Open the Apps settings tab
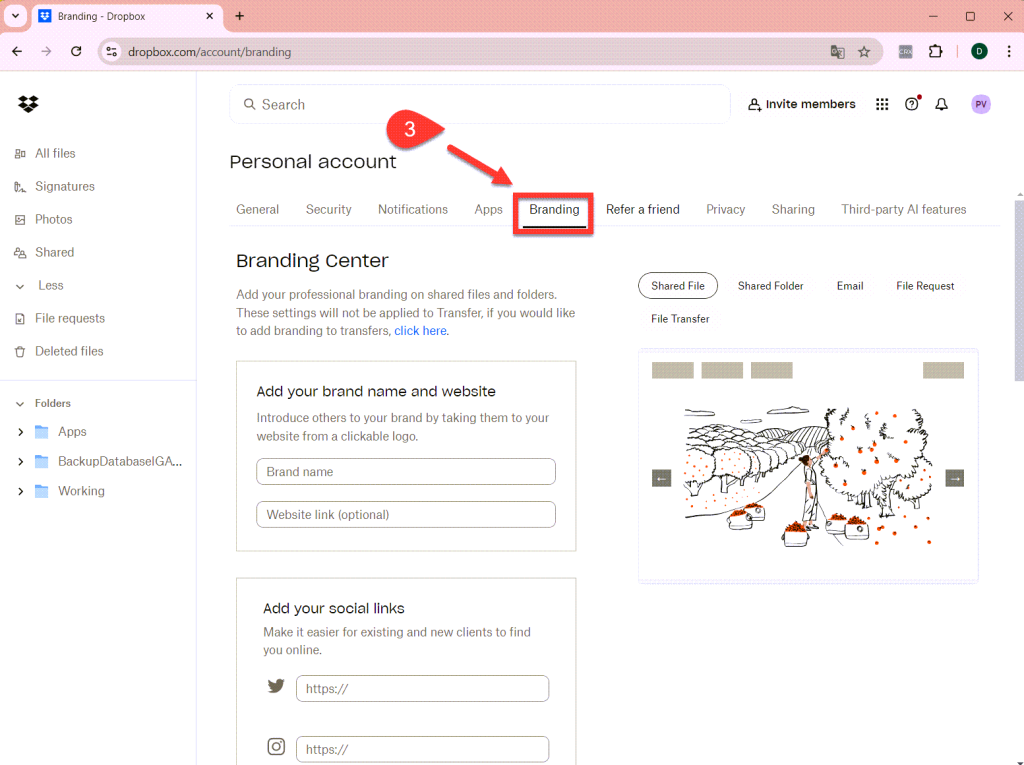 [x=488, y=210]
